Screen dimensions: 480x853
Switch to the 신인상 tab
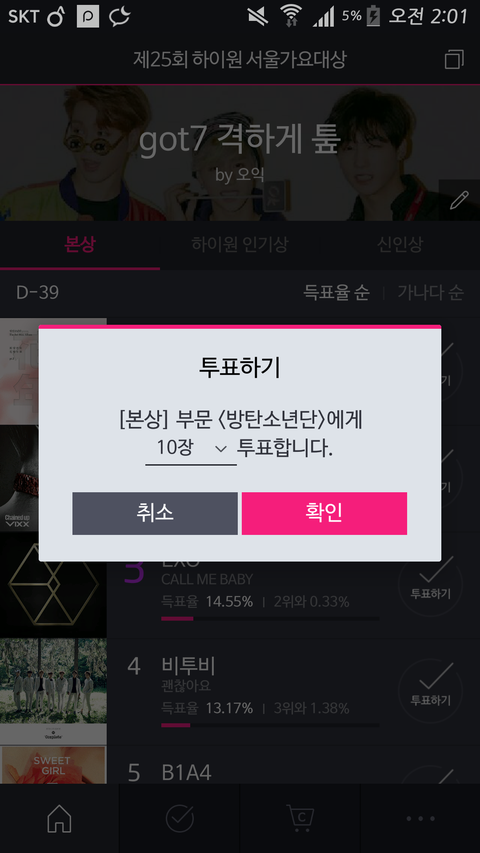(x=400, y=244)
